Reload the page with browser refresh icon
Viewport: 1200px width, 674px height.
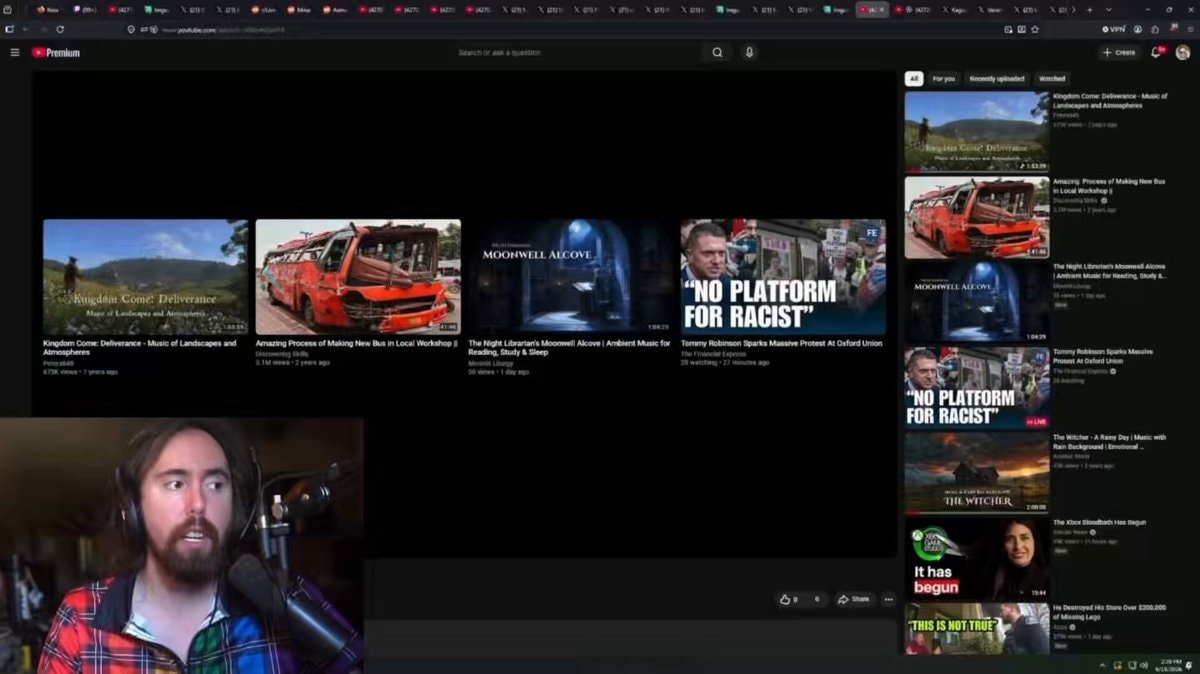[x=60, y=29]
